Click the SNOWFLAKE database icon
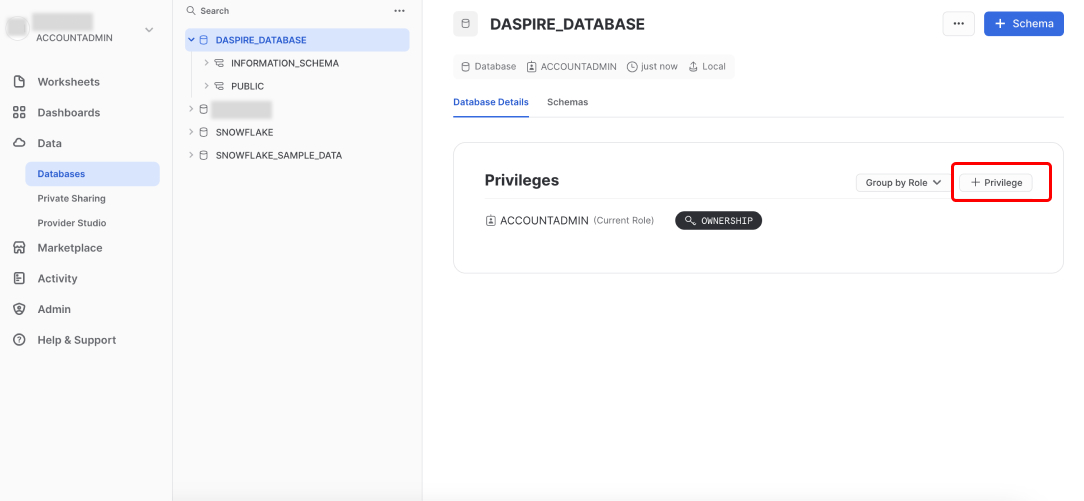 click(x=203, y=132)
